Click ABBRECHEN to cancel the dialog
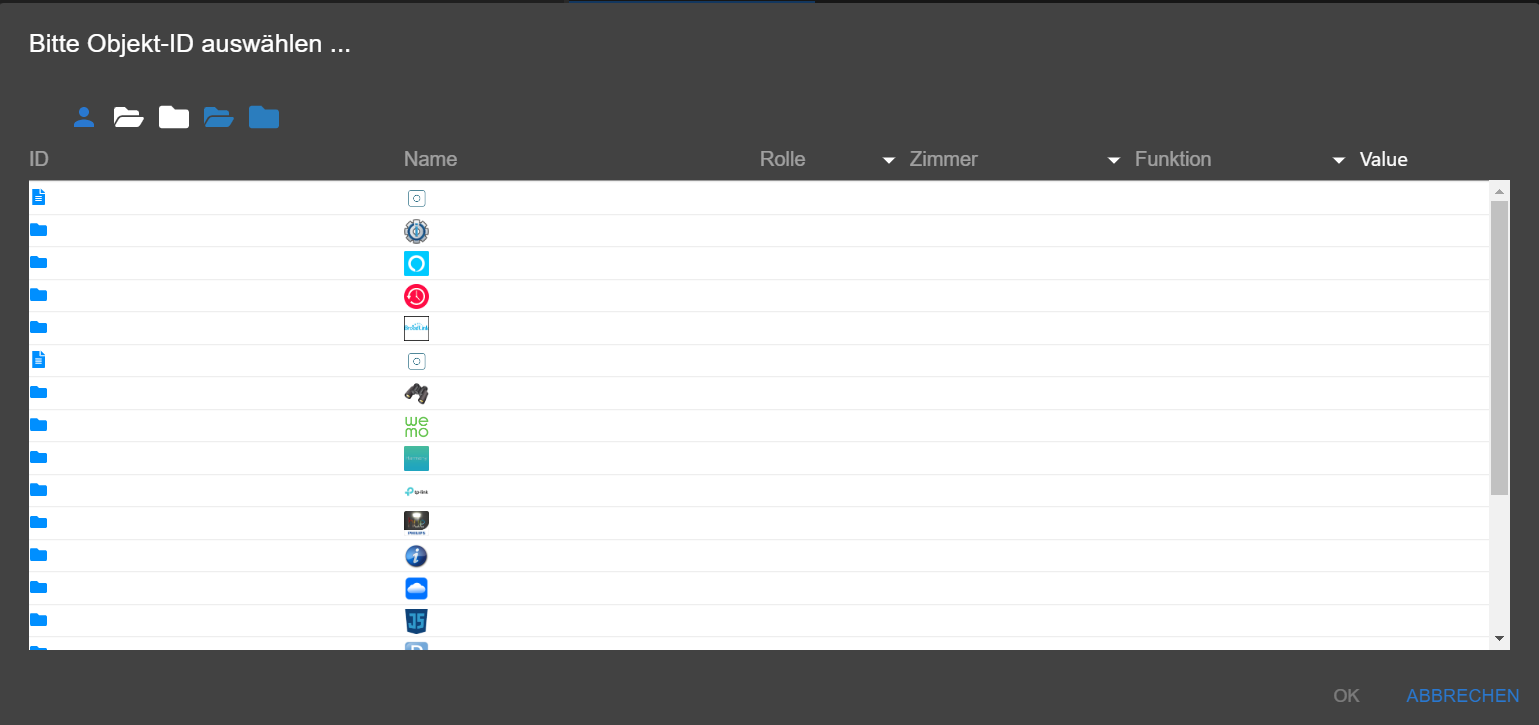 [1463, 696]
